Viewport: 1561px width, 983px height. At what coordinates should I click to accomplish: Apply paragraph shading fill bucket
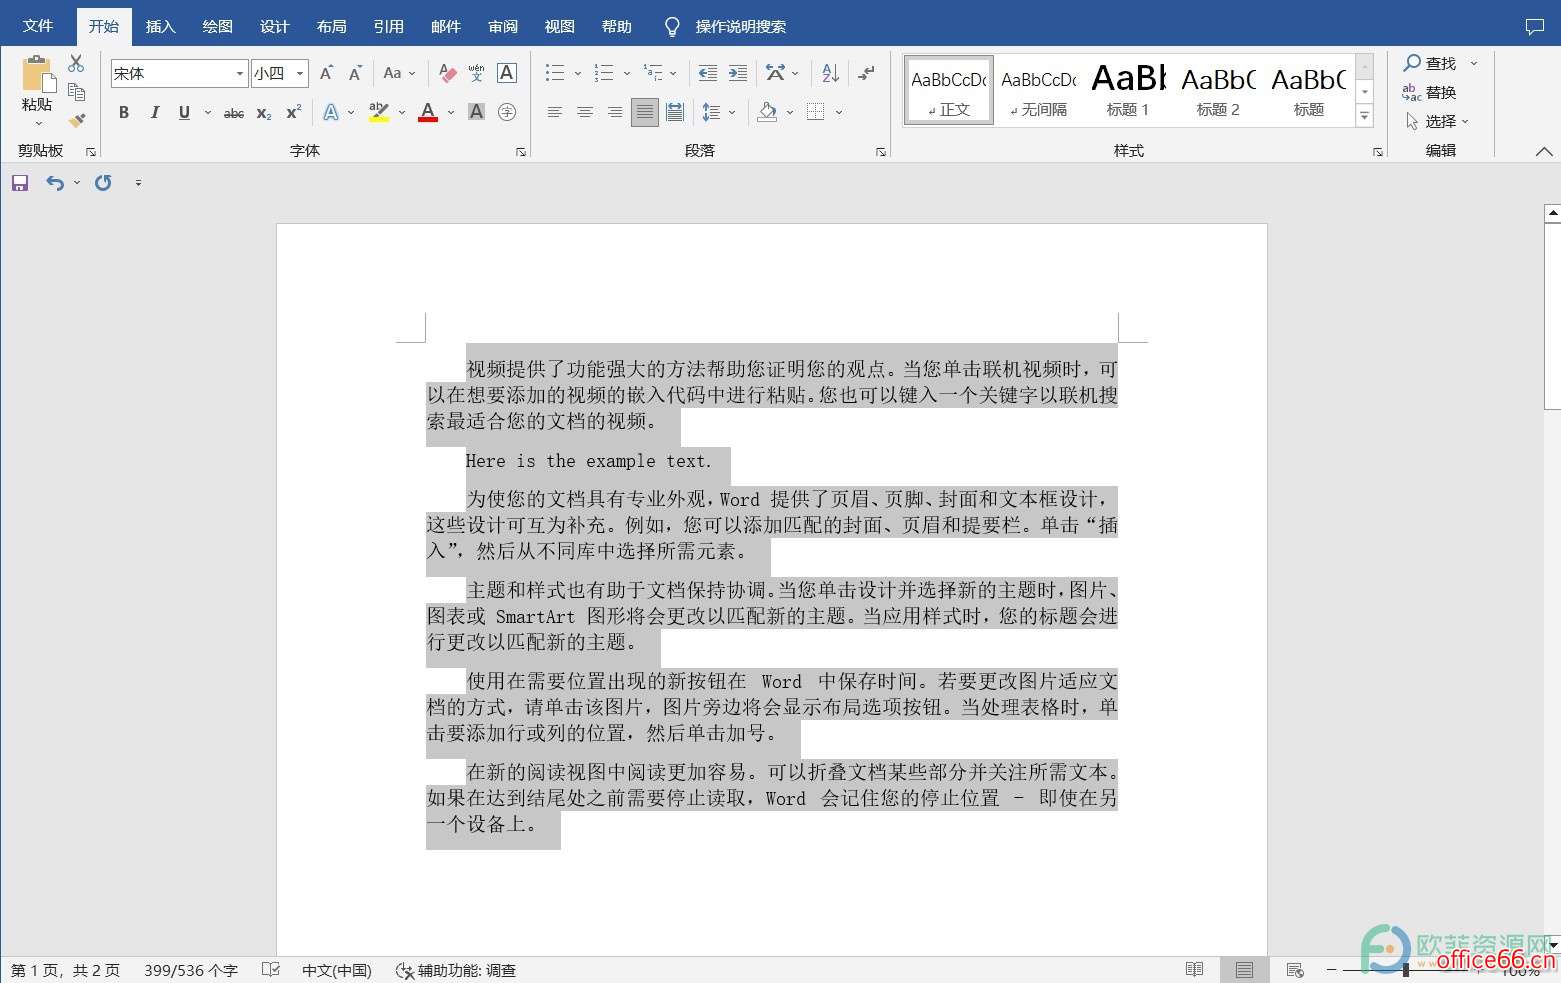(x=767, y=112)
